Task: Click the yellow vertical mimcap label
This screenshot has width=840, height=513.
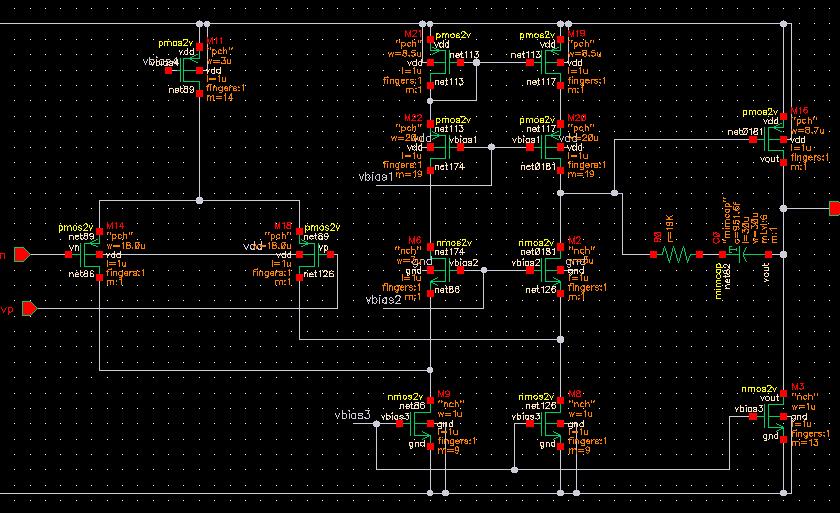Action: tap(718, 281)
